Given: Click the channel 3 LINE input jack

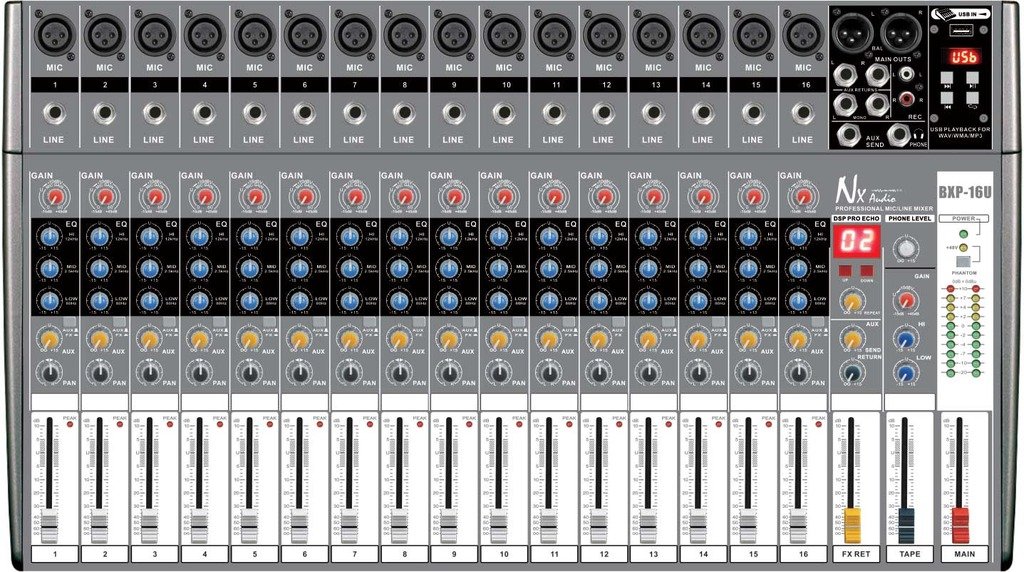Looking at the screenshot, I should point(154,113).
